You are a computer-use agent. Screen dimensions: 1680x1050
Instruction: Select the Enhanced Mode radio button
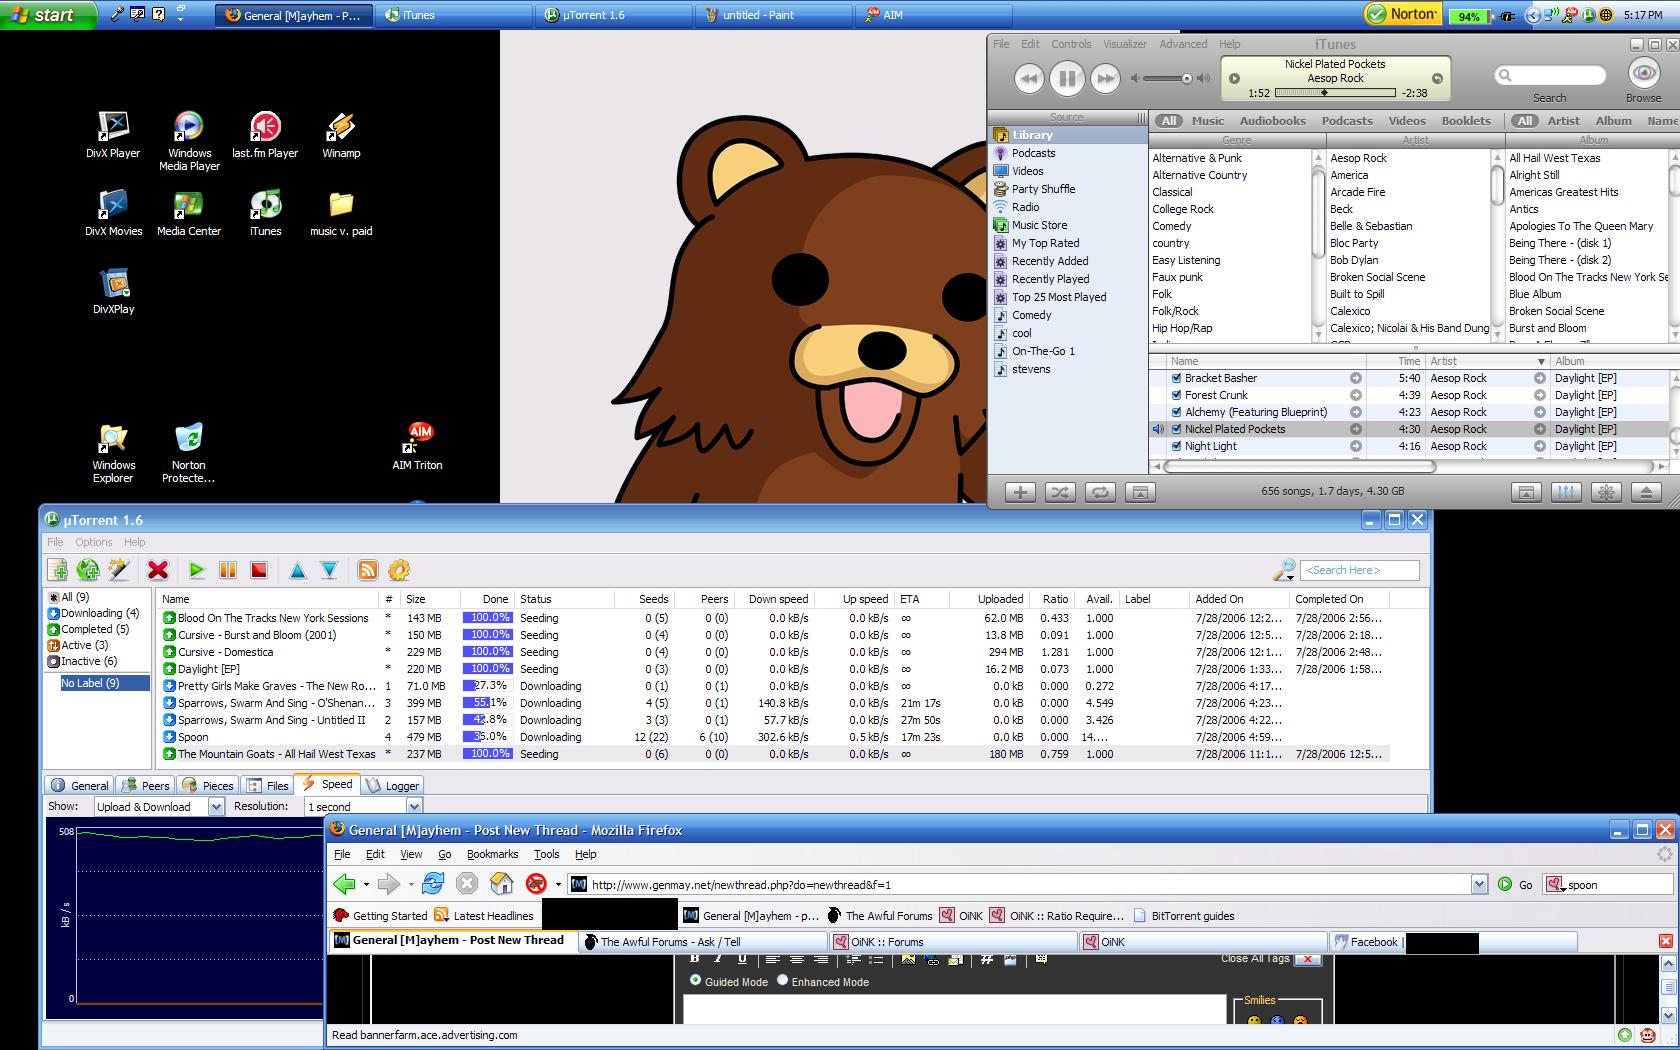pos(782,981)
